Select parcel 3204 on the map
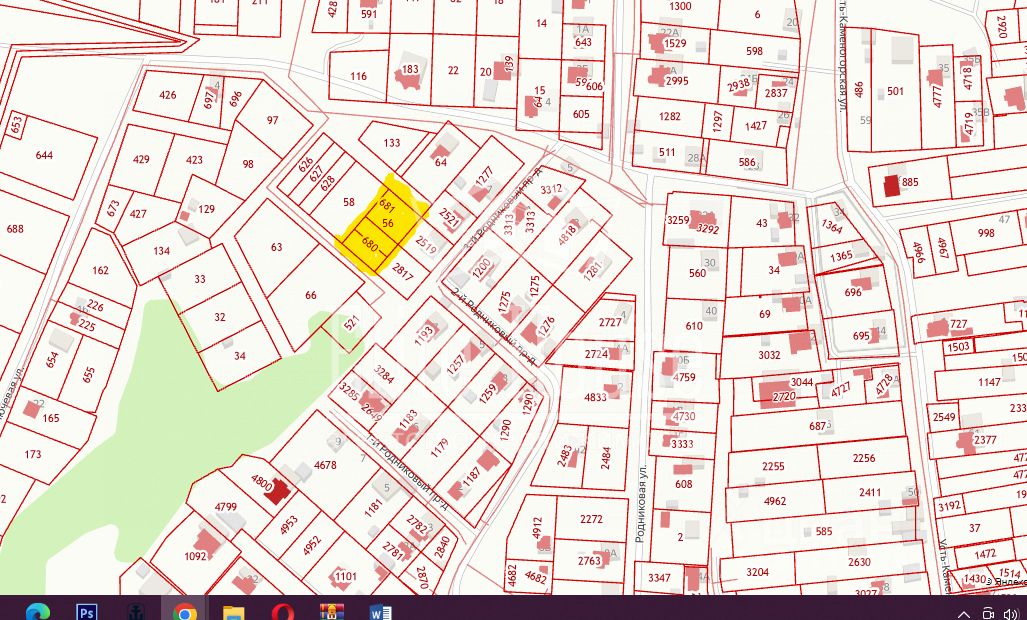 coord(757,572)
